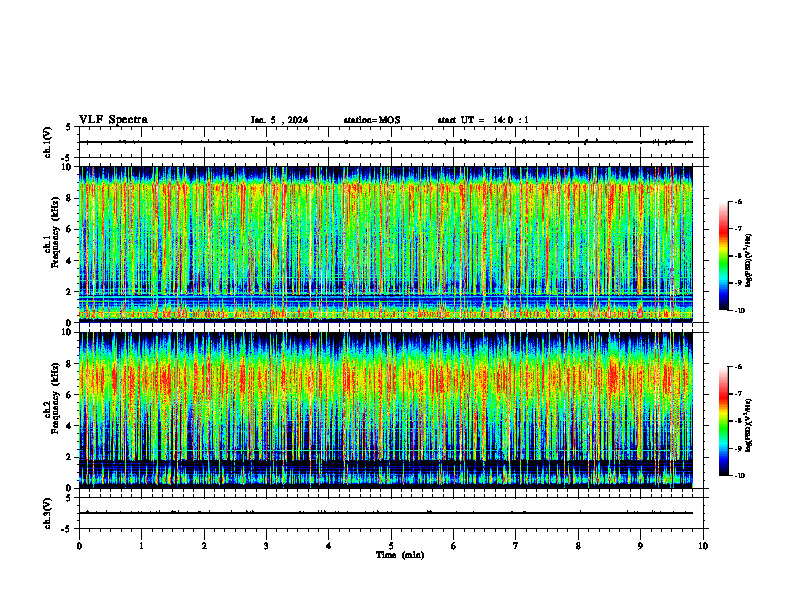Click the "0" tick on the time axis

[79, 546]
